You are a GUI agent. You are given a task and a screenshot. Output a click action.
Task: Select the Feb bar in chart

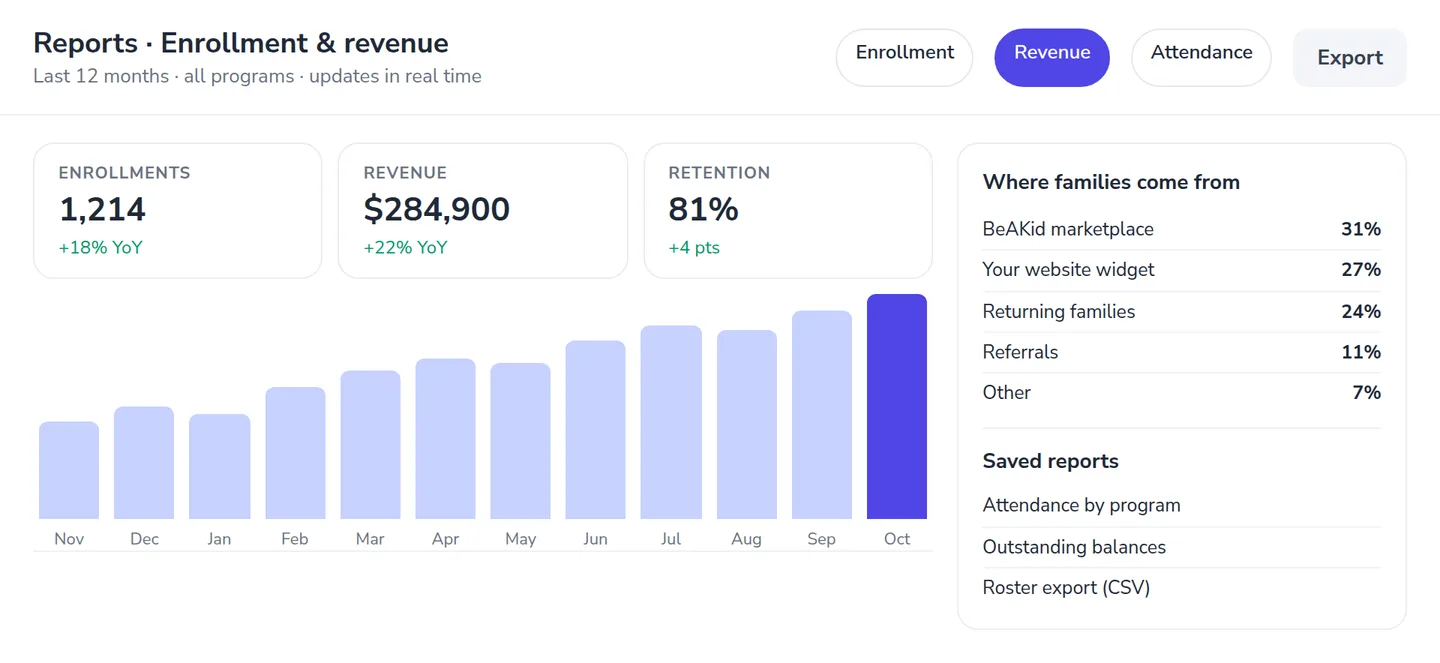295,453
